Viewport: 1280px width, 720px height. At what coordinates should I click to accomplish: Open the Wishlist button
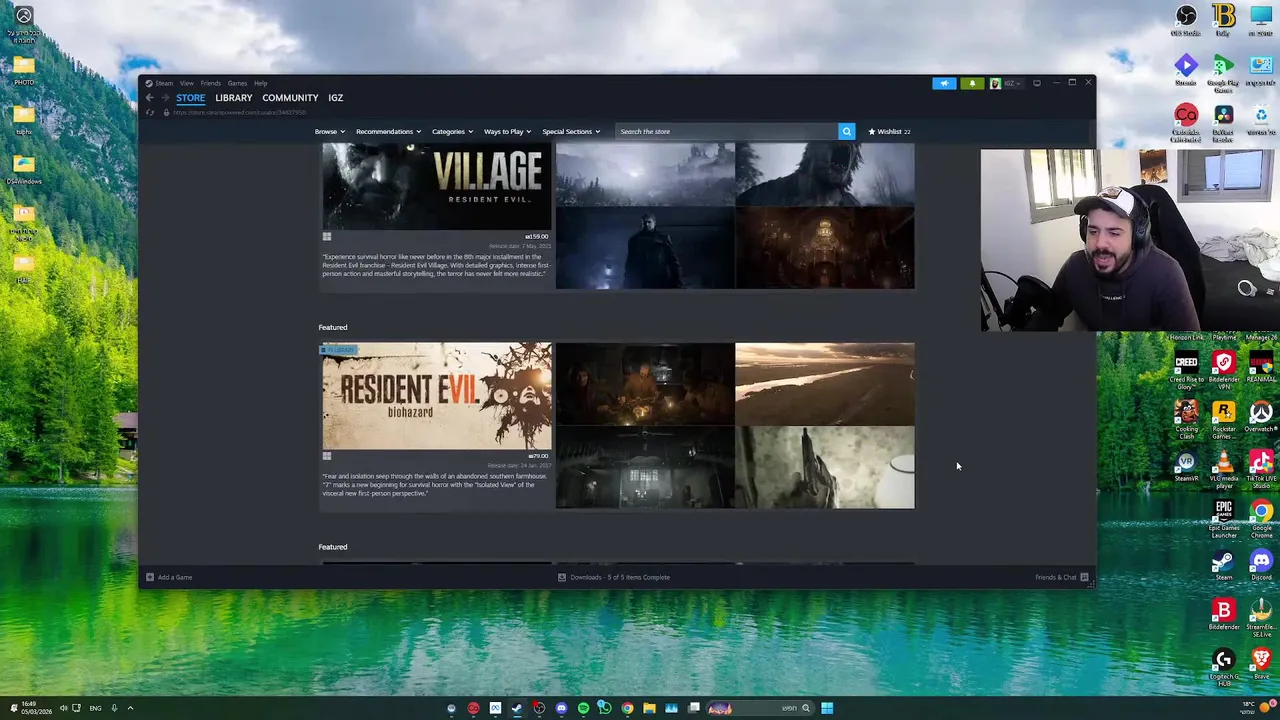tap(889, 132)
